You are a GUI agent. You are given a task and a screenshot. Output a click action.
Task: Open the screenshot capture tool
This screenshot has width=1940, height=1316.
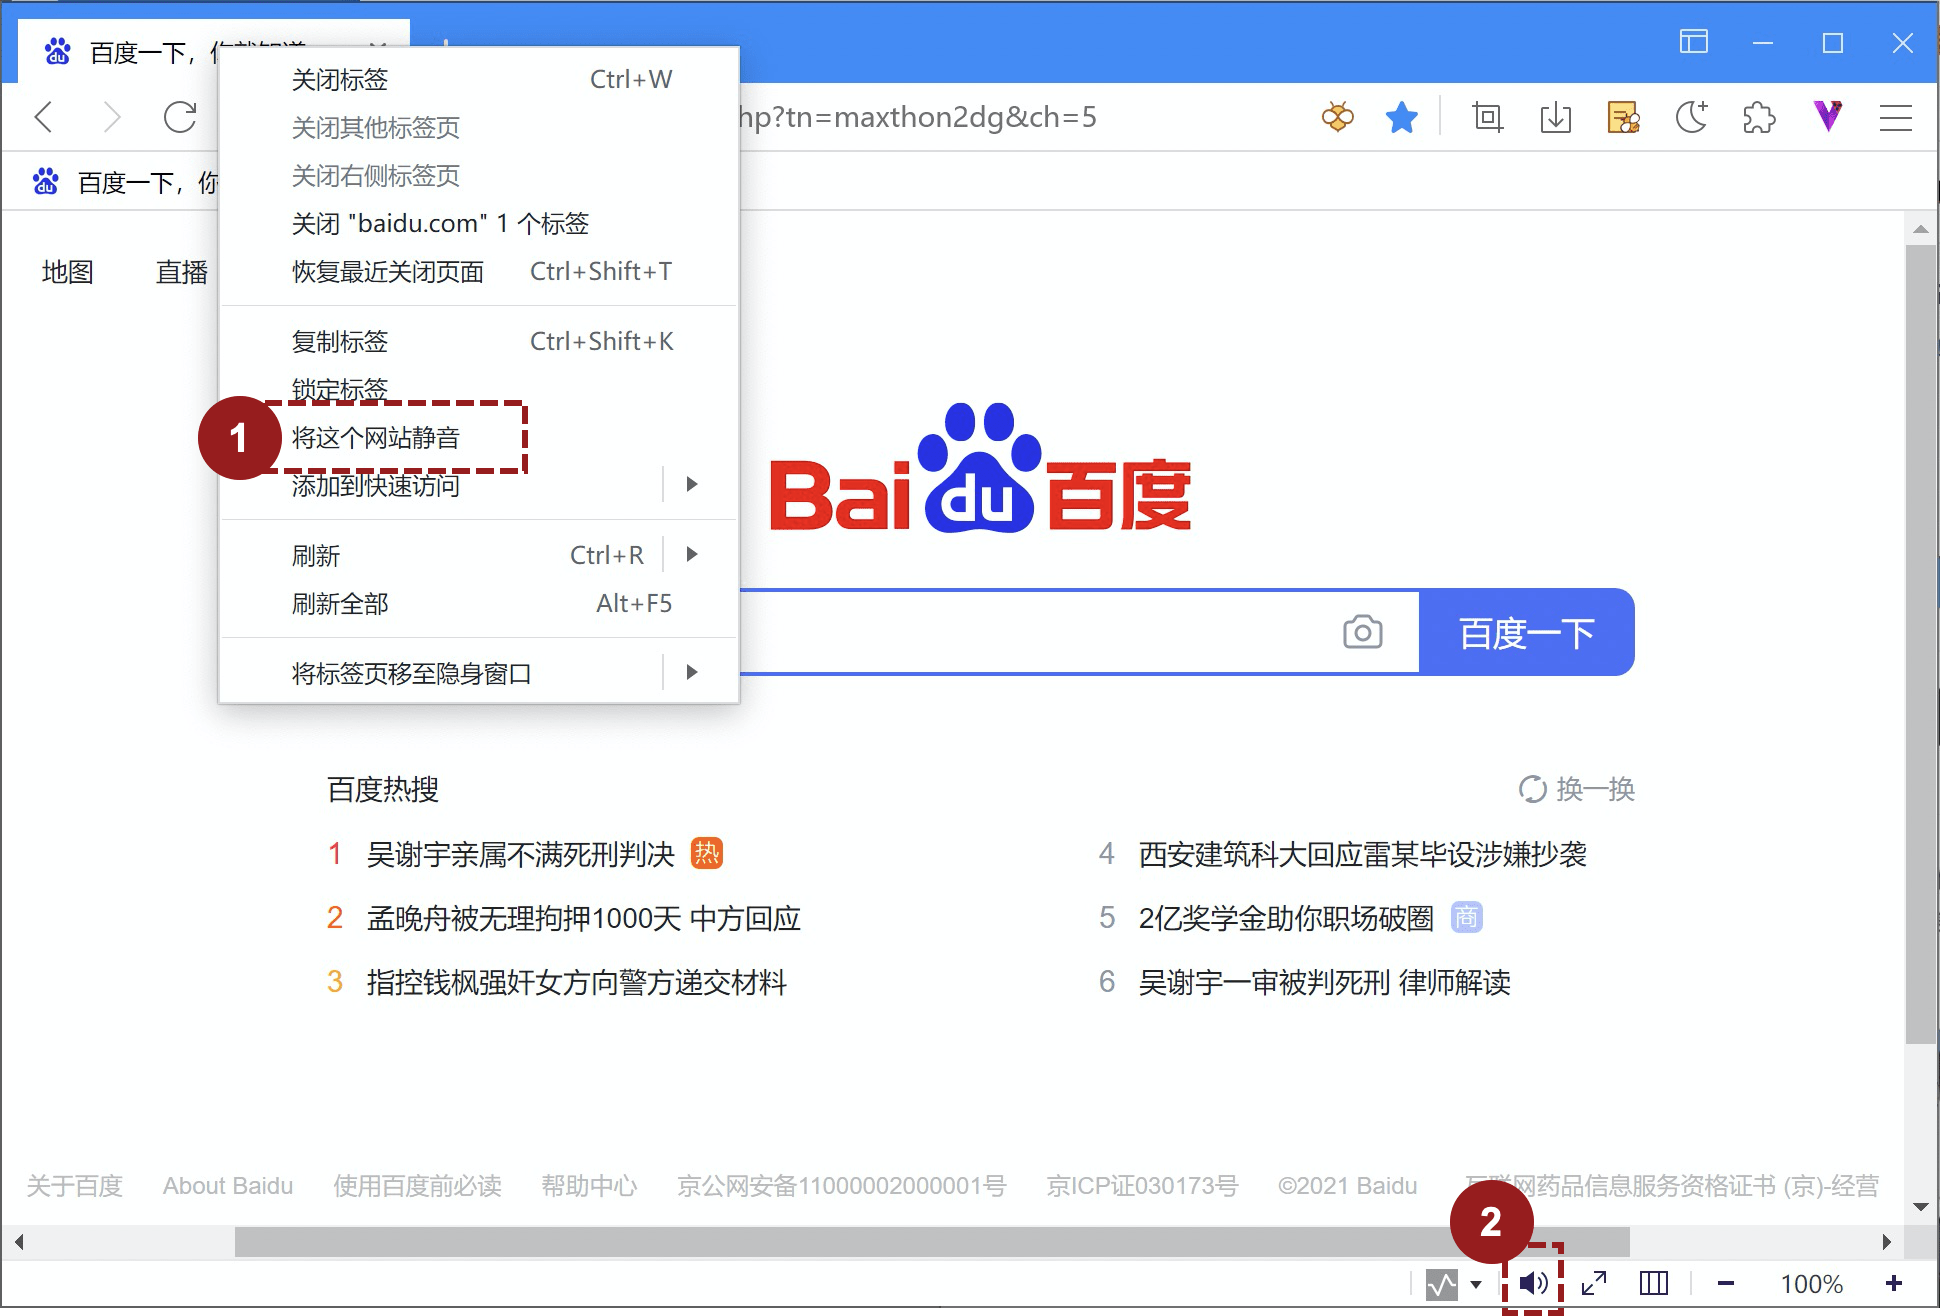click(1488, 117)
